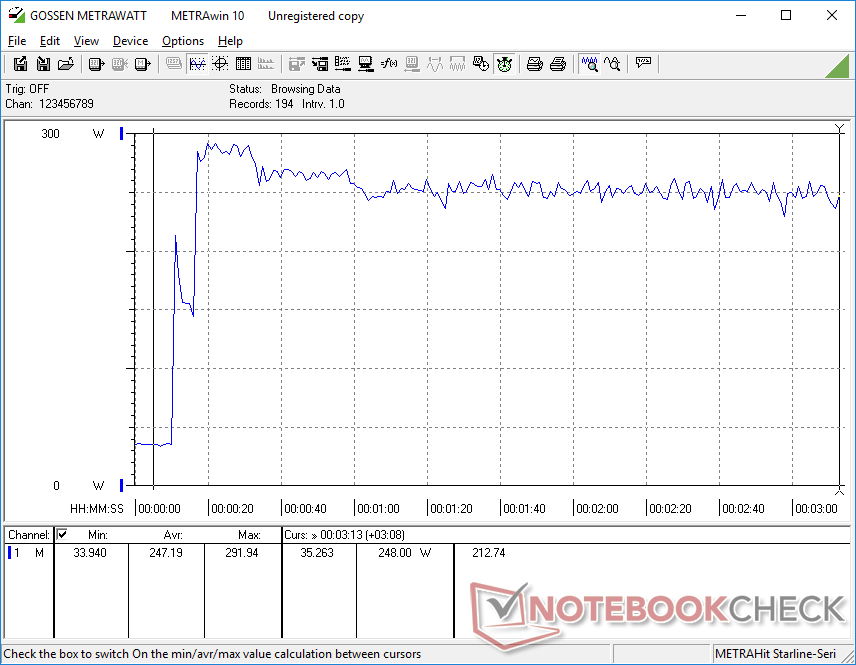This screenshot has width=856, height=665.
Task: Click the HH:MM:SS axis unit label
Action: coord(97,509)
